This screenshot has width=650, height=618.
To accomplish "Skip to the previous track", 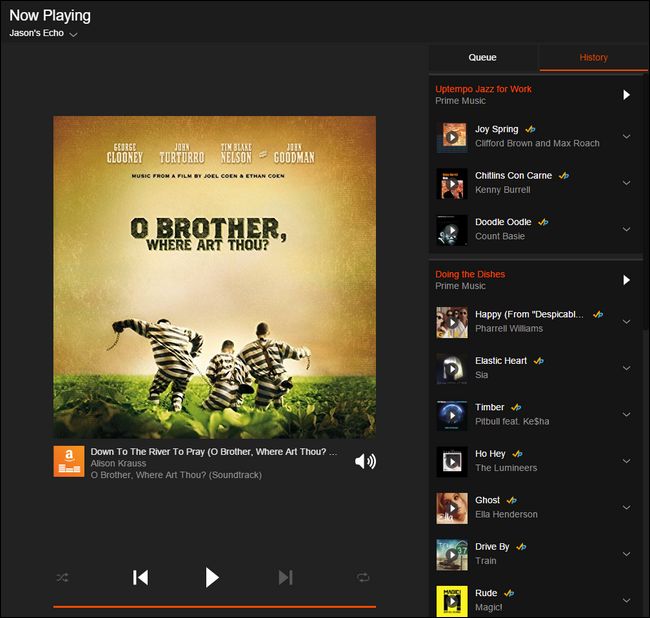I will coord(141,577).
